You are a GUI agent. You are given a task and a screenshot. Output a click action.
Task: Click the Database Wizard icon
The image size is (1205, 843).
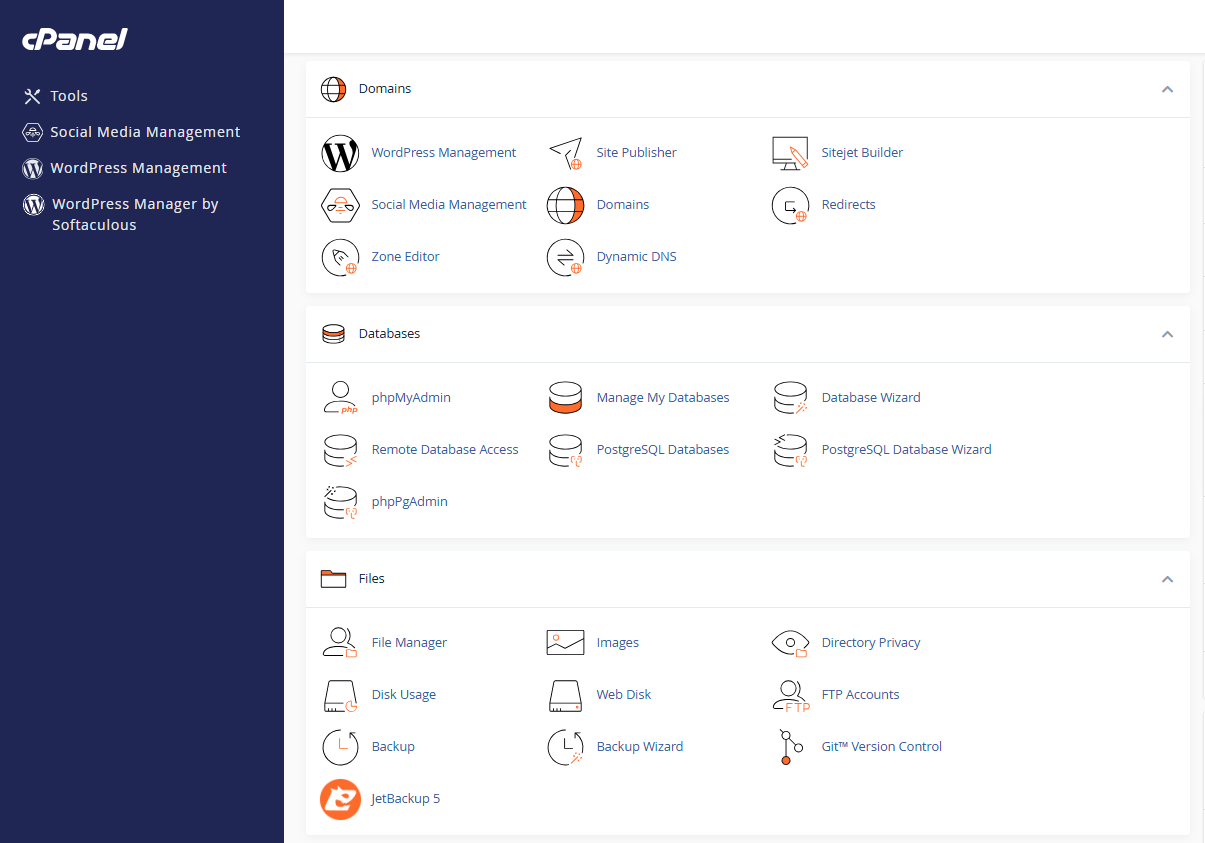point(790,398)
